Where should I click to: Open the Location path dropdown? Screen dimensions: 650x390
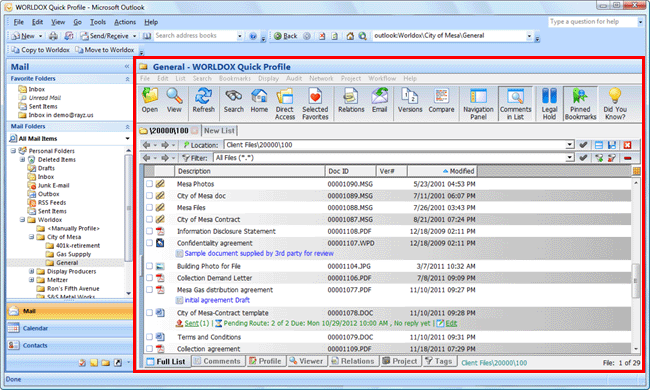[x=570, y=145]
